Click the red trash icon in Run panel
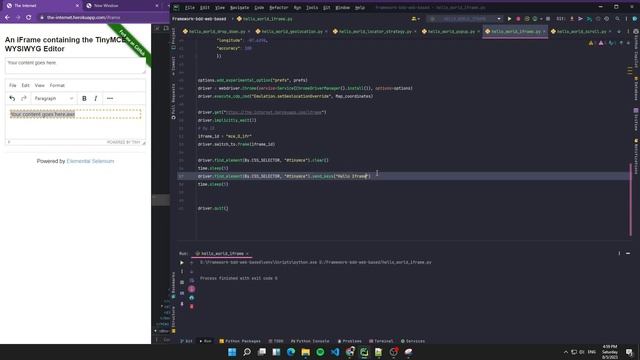This screenshot has height=360, width=640. 191,307
